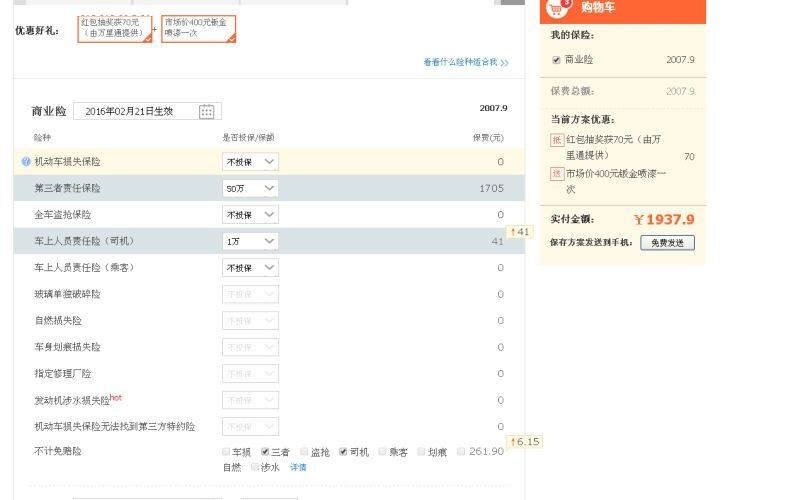800x500 pixels.
Task: Click the ↑41 price change tag
Action: coord(520,232)
